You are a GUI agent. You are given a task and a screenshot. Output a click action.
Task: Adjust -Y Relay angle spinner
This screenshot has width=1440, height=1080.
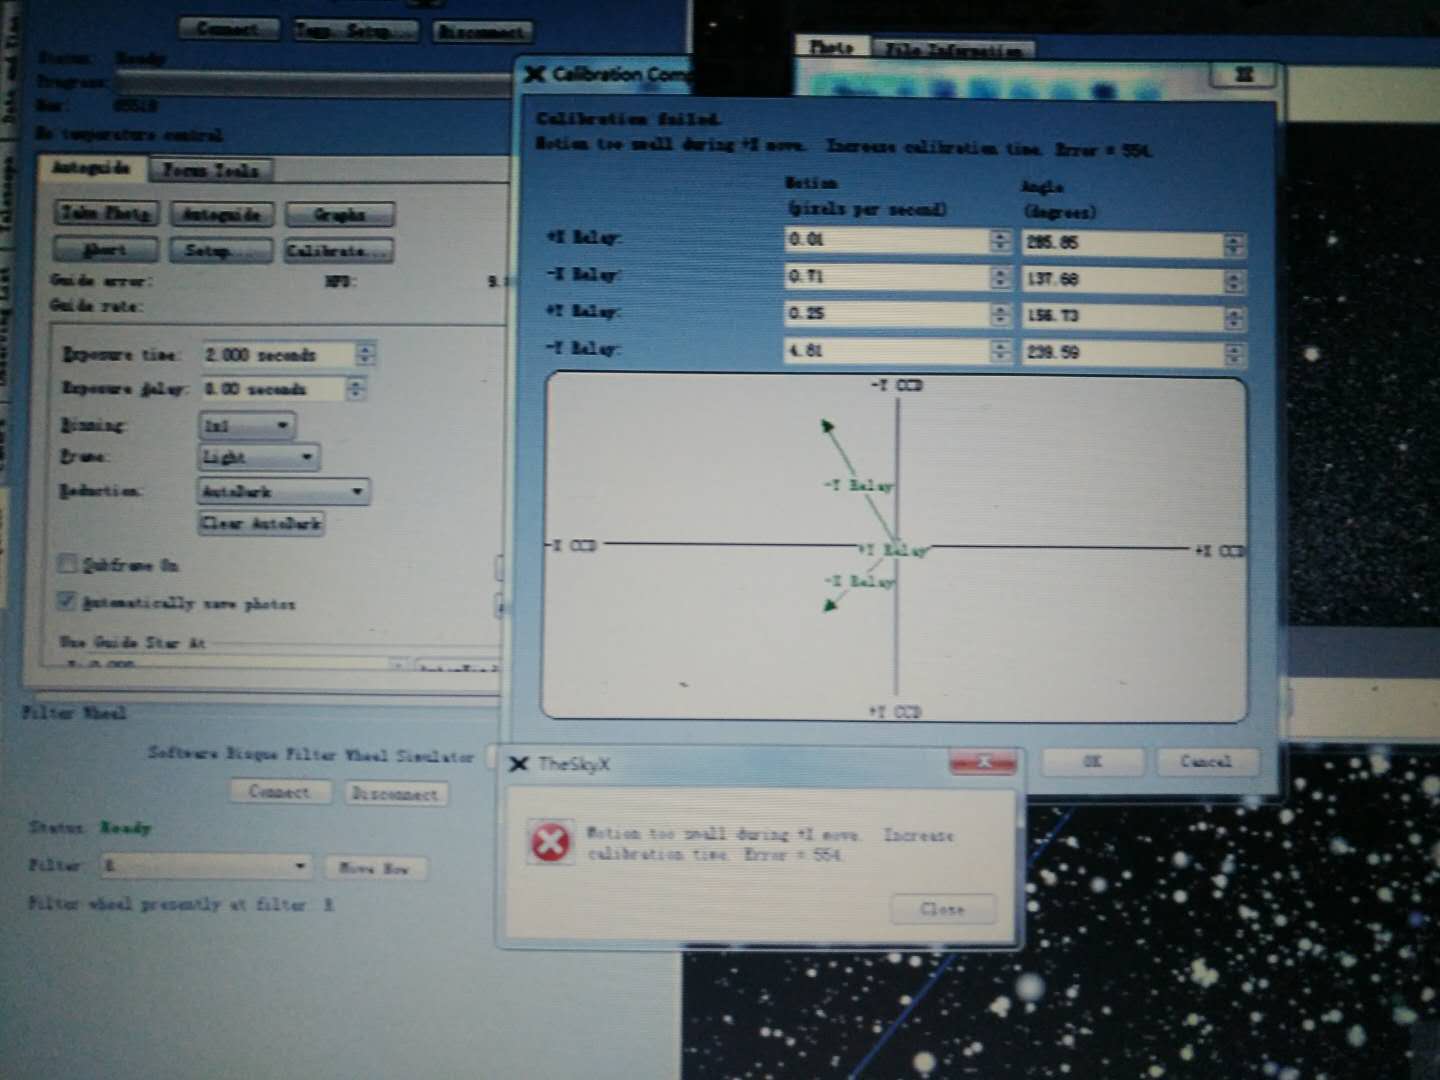(1235, 354)
